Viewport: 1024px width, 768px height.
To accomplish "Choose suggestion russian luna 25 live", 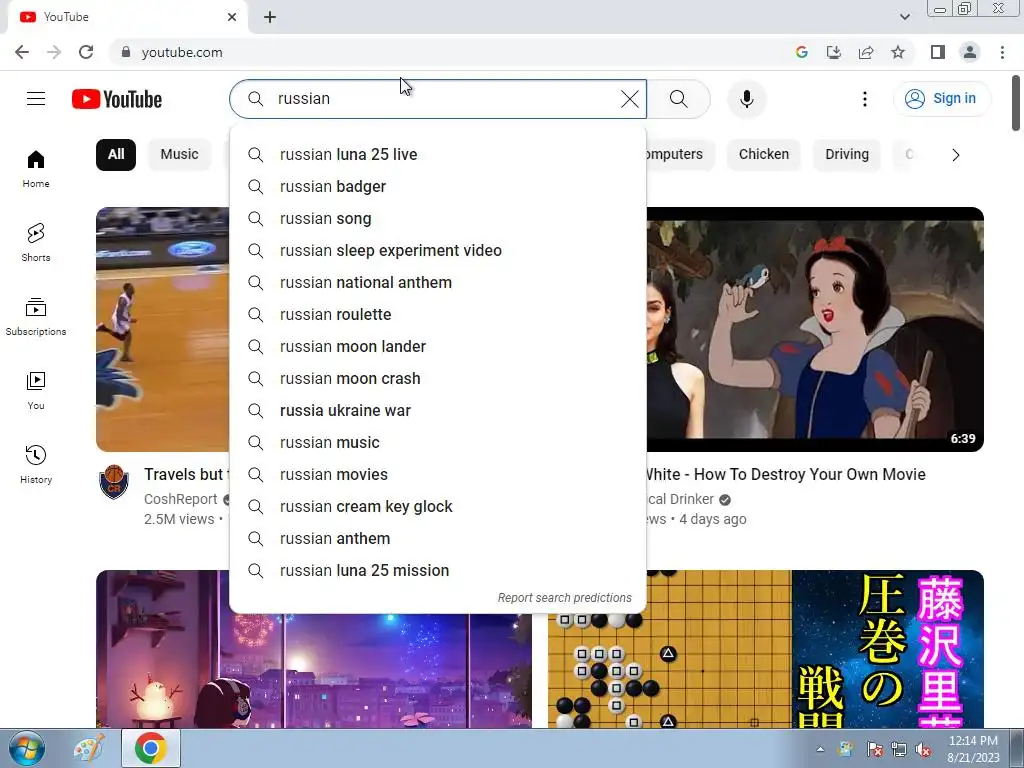I will 438,155.
